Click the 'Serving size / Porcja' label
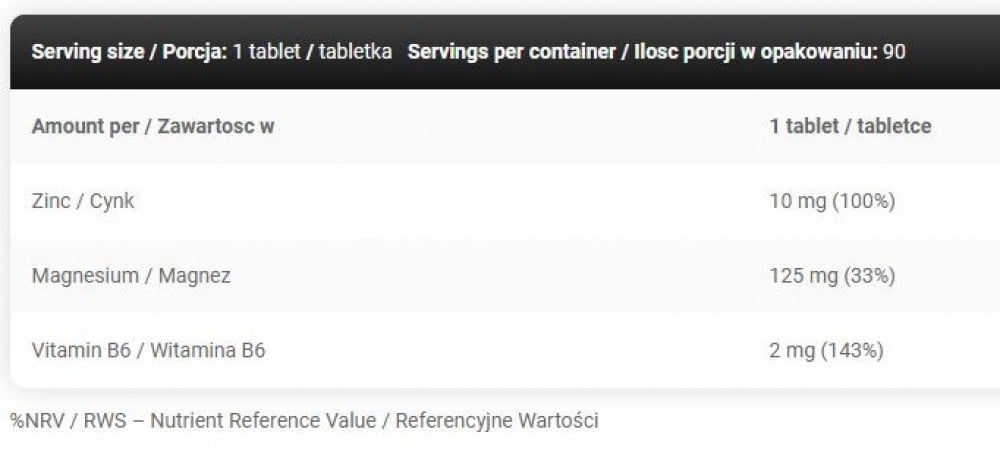Viewport: 1000px width, 454px height. (x=129, y=51)
